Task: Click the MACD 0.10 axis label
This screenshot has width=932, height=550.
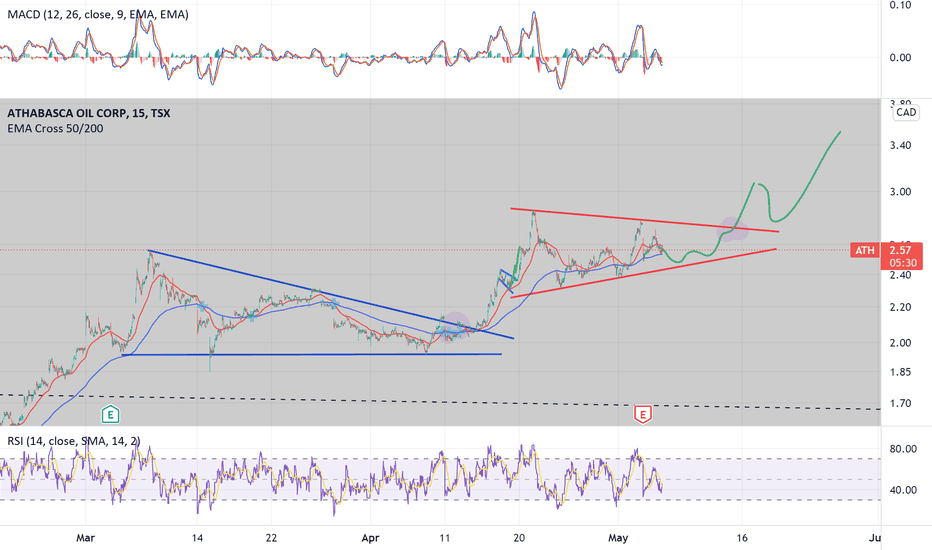Action: coord(900,5)
